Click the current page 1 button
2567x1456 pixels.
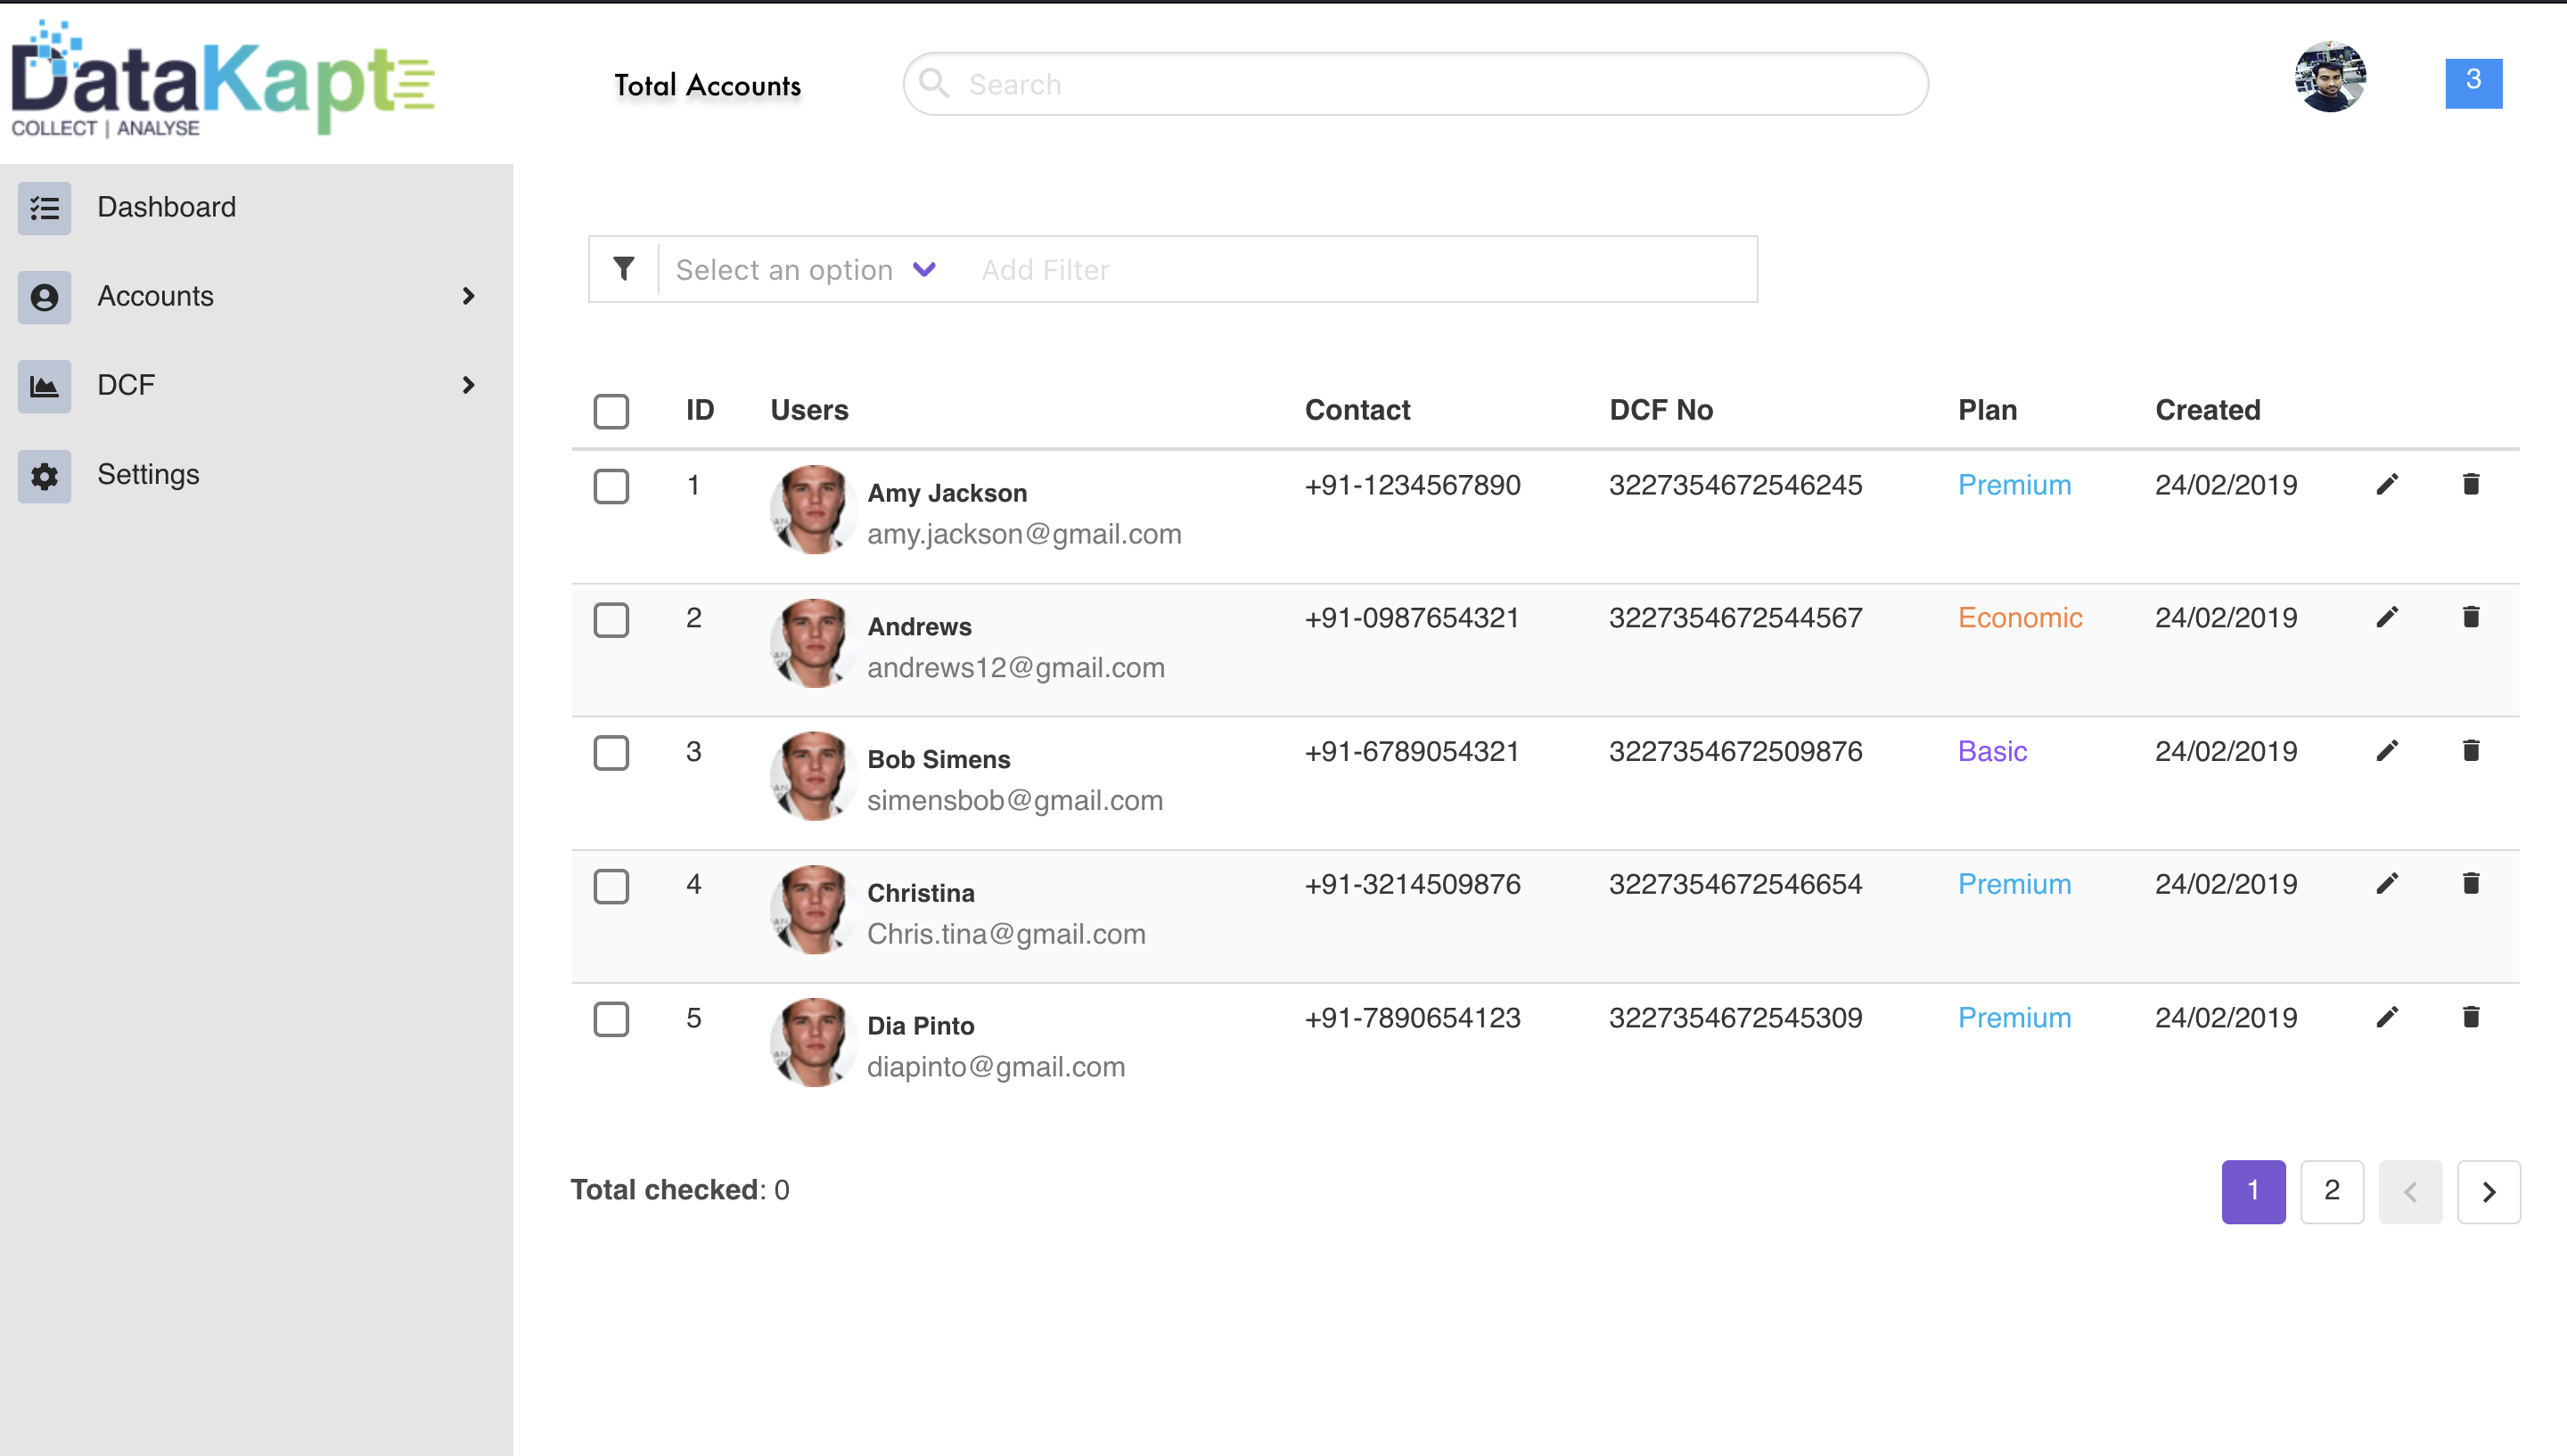coord(2253,1191)
